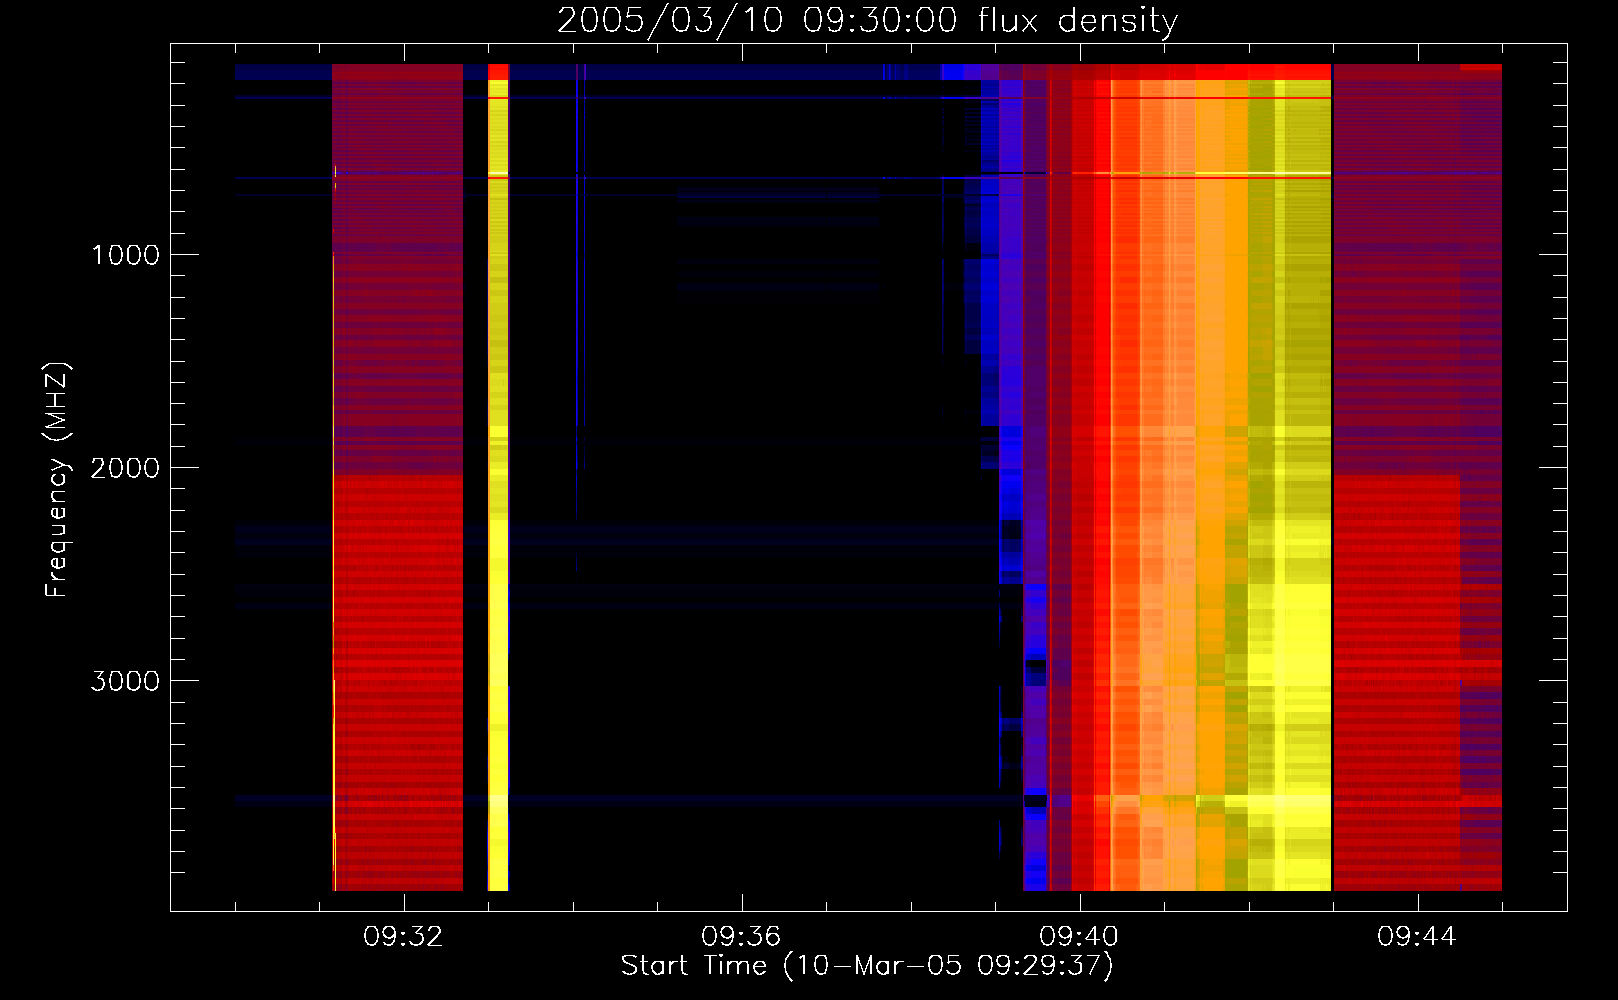
Task: Click the 09:44 time tick label
Action: click(x=1417, y=937)
